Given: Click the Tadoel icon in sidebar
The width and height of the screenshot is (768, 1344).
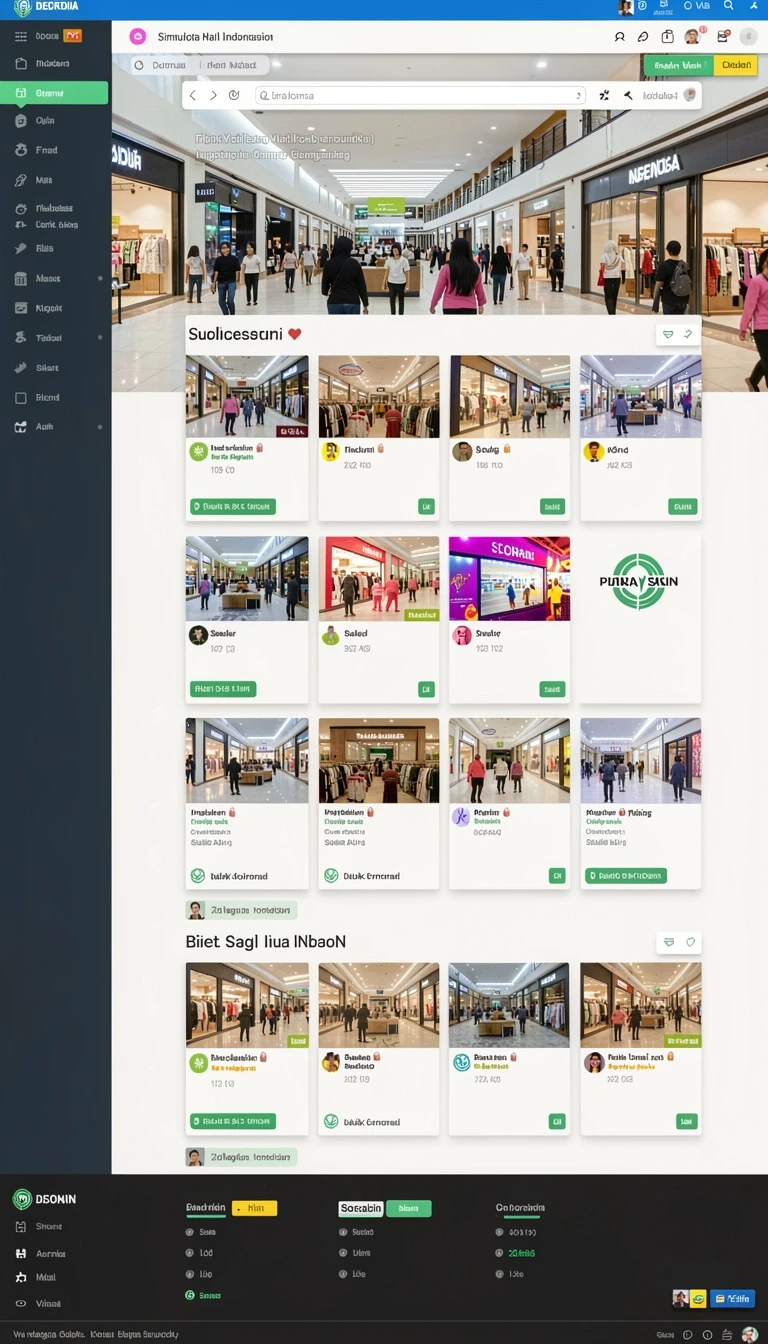Looking at the screenshot, I should 21,338.
